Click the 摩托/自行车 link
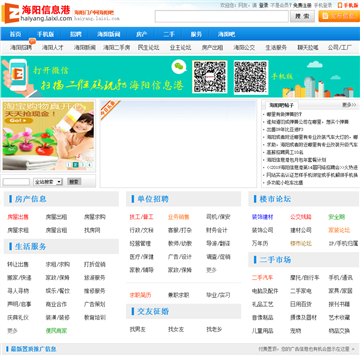 coord(305,278)
